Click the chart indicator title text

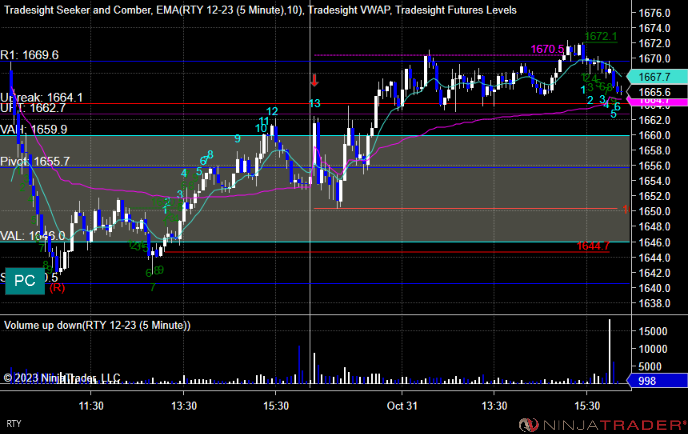pyautogui.click(x=260, y=10)
